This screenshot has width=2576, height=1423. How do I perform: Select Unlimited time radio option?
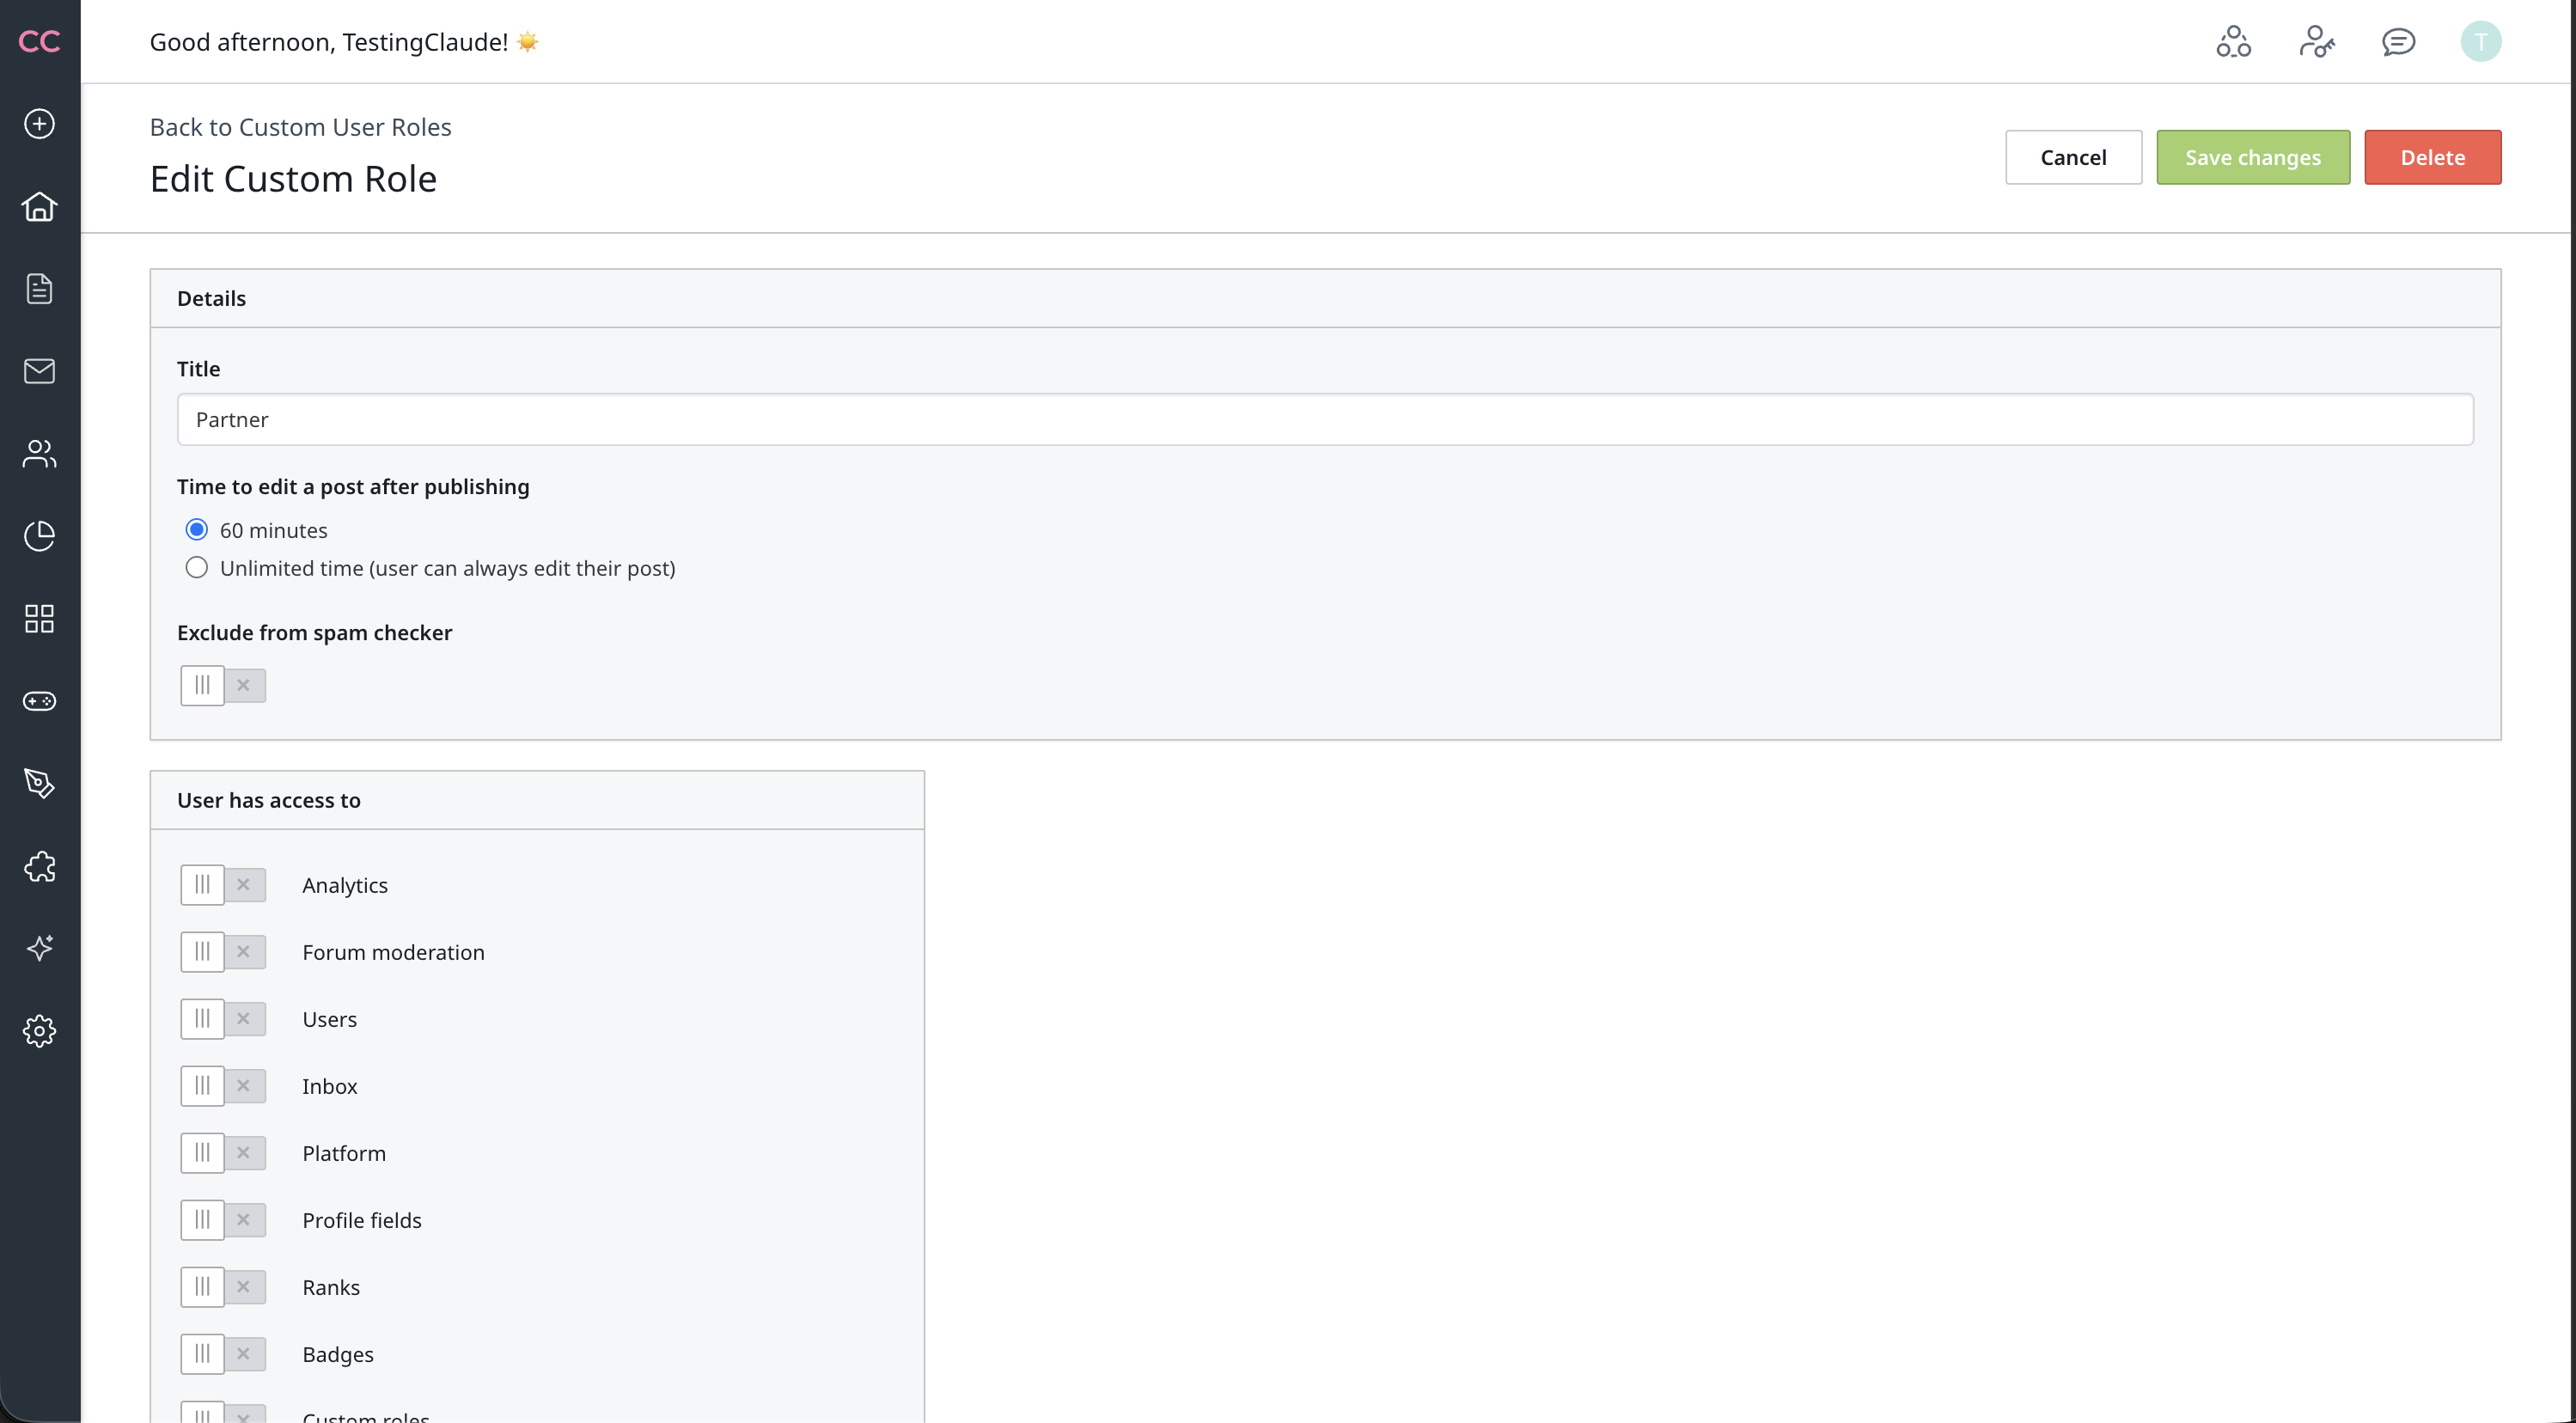click(x=197, y=567)
